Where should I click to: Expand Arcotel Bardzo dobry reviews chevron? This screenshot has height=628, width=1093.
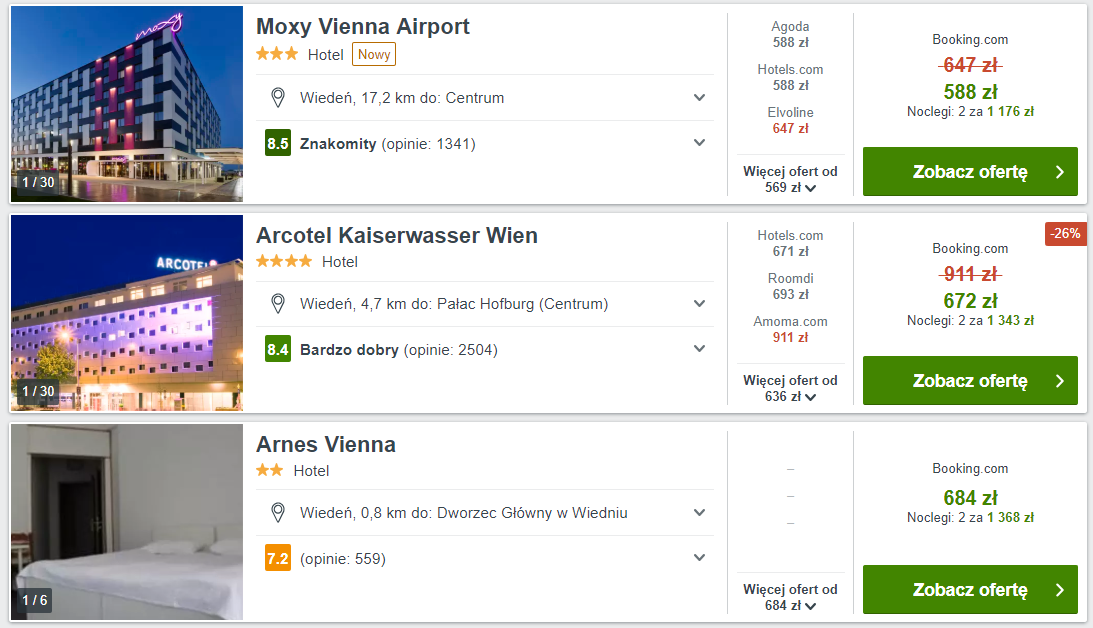(x=699, y=349)
